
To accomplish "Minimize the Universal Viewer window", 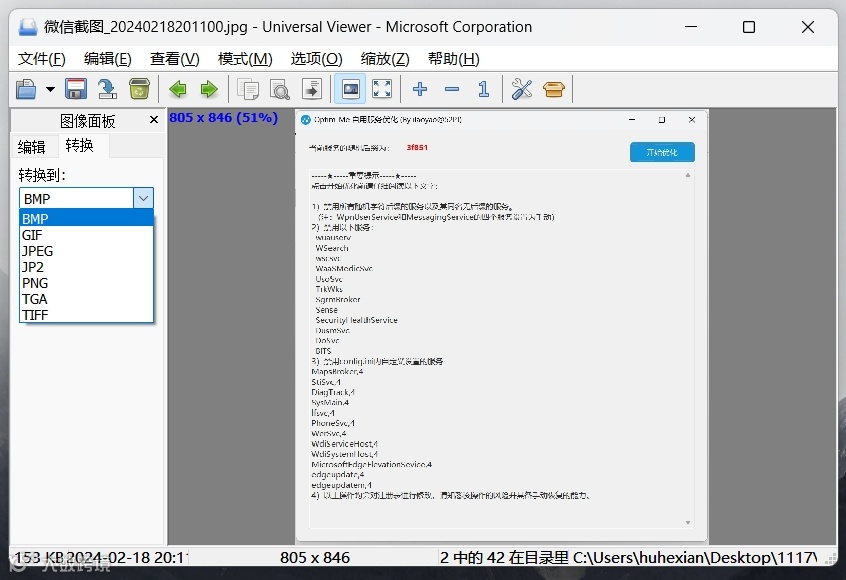I will tap(691, 26).
